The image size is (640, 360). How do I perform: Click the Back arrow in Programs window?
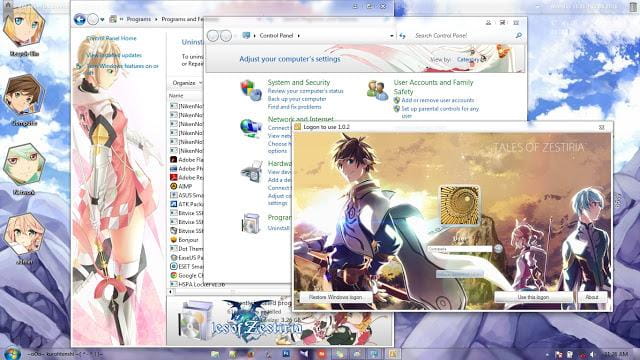pyautogui.click(x=80, y=19)
